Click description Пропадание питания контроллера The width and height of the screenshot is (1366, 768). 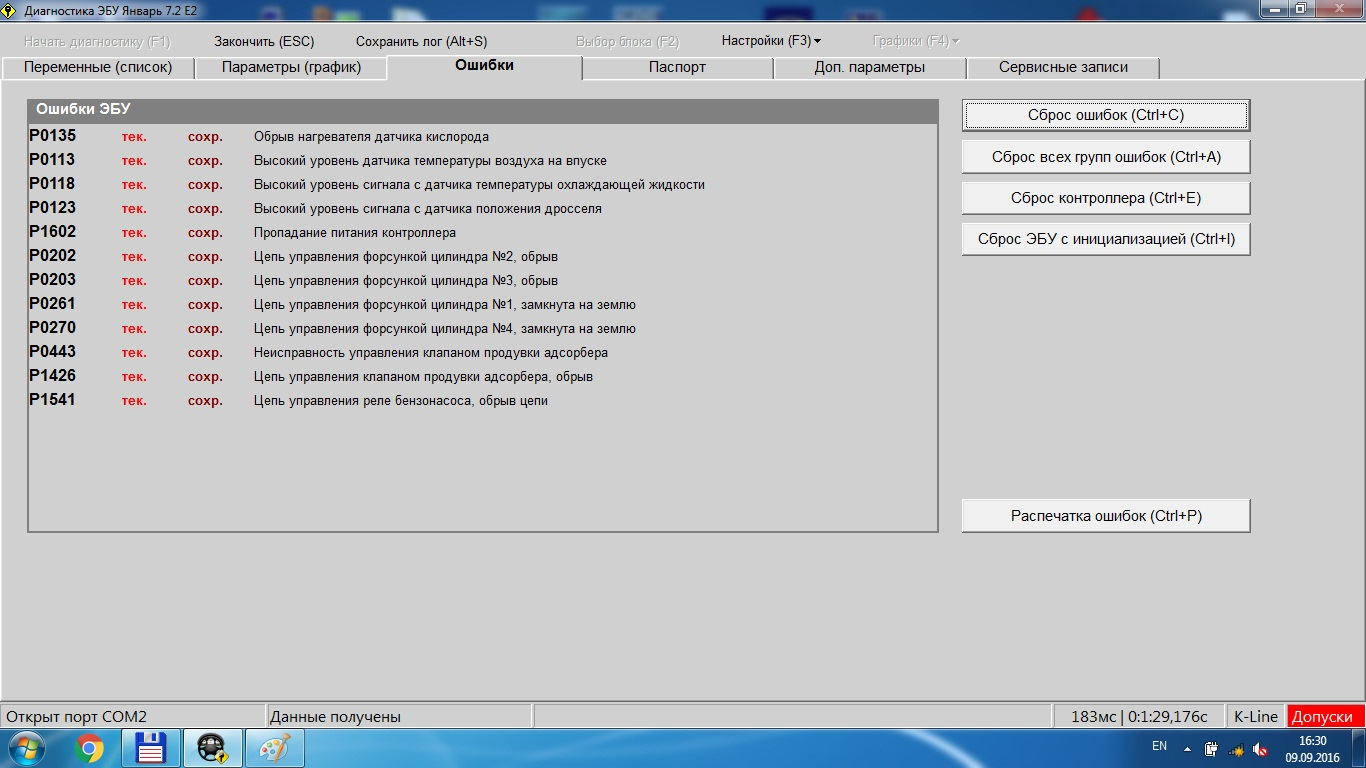coord(355,233)
